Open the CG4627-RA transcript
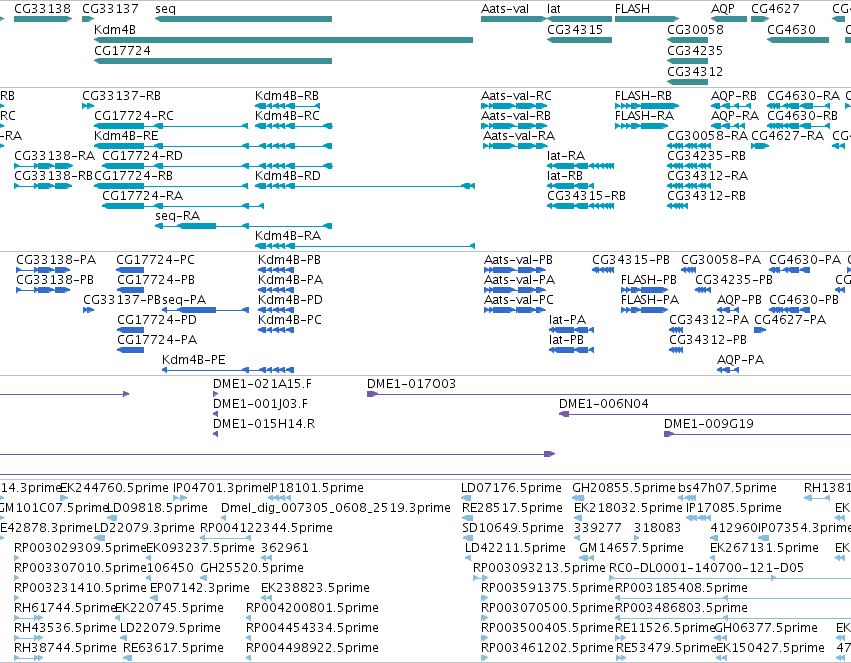 [x=760, y=145]
